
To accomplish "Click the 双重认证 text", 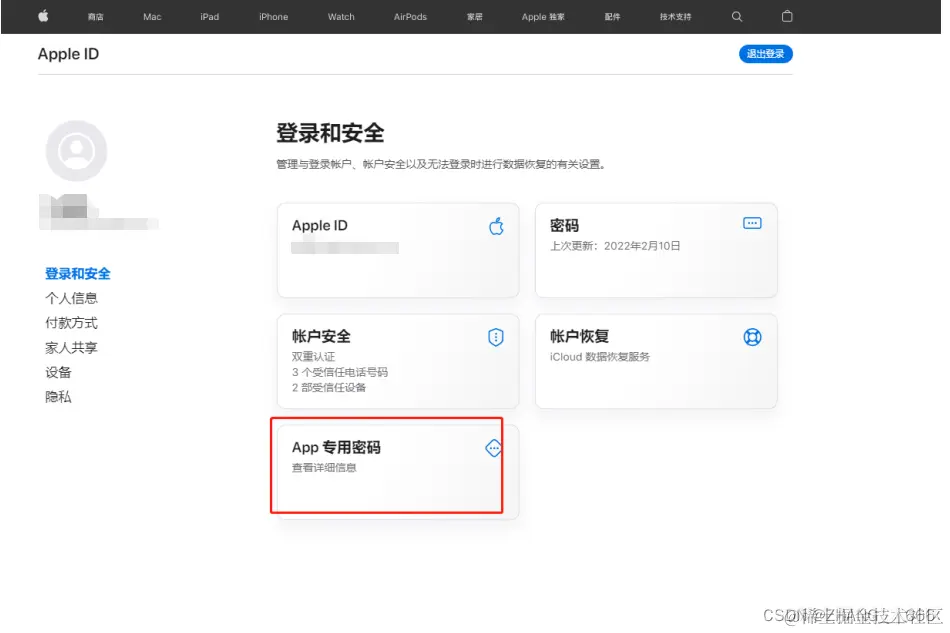I will tap(313, 357).
